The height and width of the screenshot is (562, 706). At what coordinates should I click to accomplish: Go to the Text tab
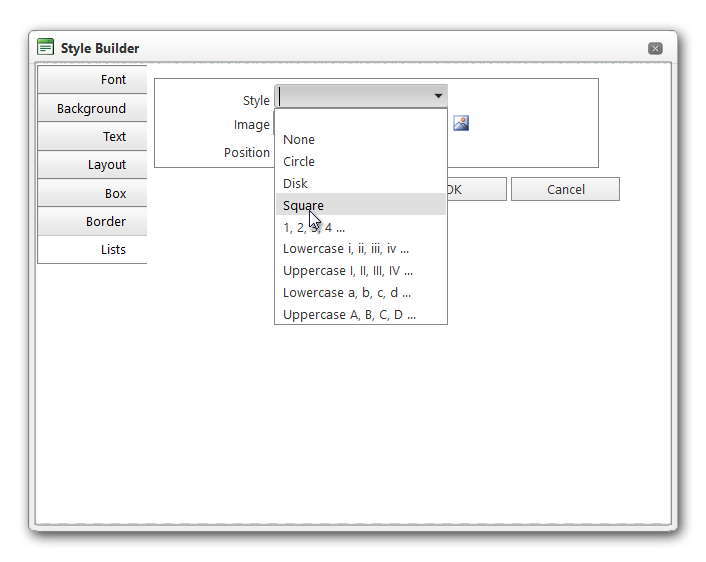click(x=93, y=136)
